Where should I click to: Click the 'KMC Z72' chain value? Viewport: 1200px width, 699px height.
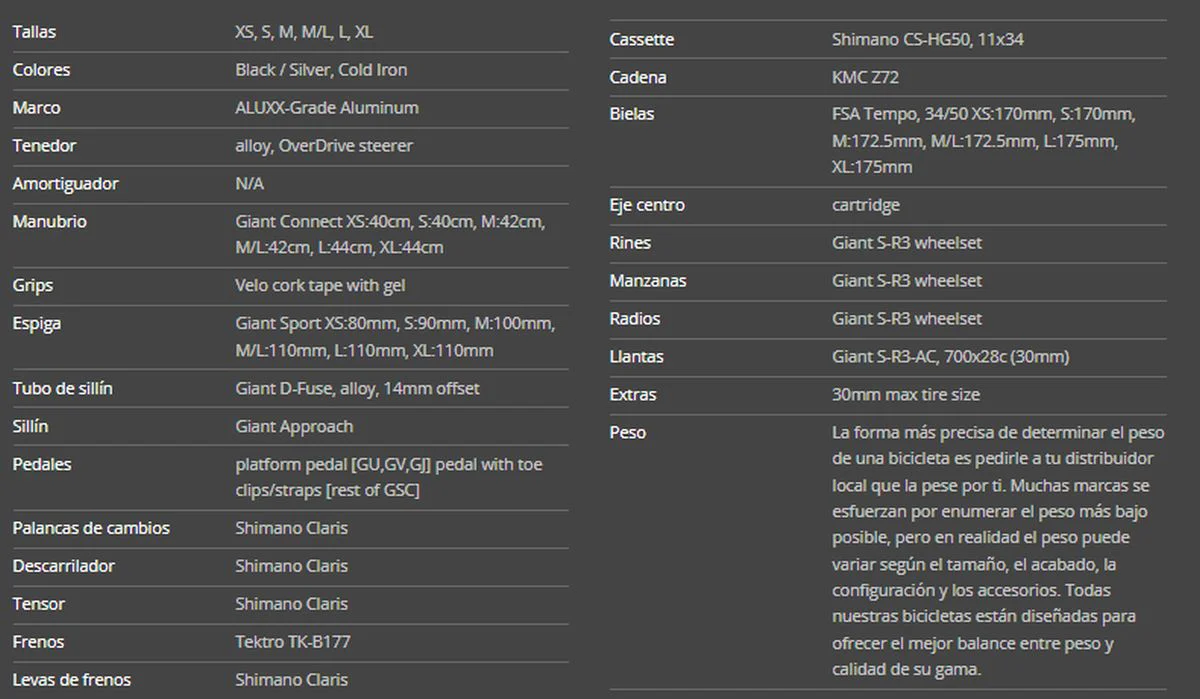pos(866,78)
